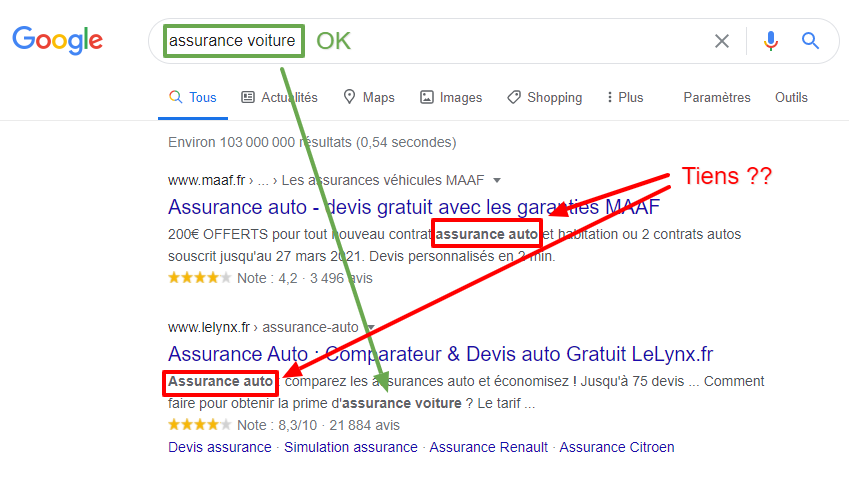The image size is (849, 486).
Task: Expand the dropdown arrow next to lelynx.fr URL
Action: (371, 327)
